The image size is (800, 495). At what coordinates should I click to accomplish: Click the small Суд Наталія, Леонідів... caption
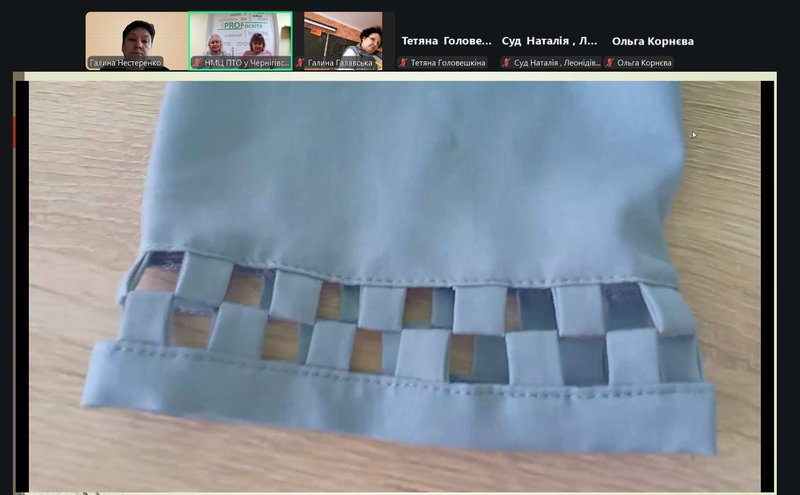pos(555,63)
